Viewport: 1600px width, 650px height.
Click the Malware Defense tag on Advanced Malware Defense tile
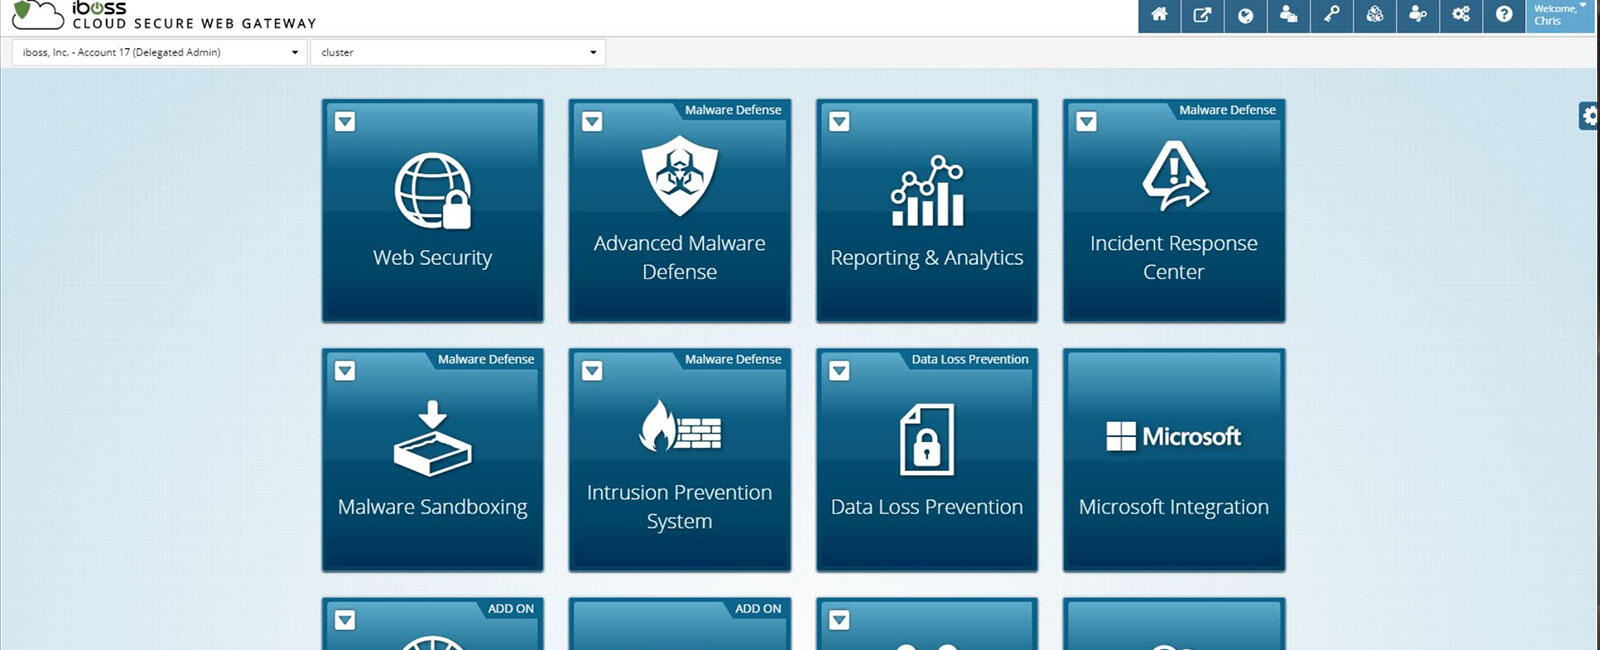[x=733, y=110]
